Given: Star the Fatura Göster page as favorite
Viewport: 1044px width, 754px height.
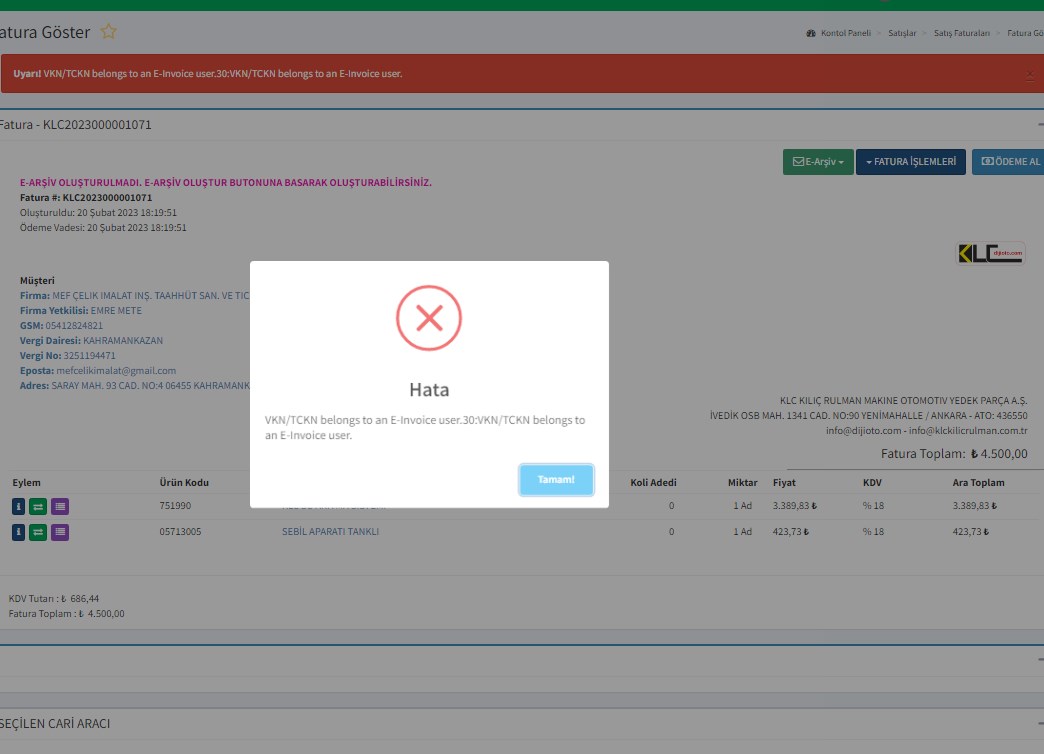Looking at the screenshot, I should [x=109, y=32].
